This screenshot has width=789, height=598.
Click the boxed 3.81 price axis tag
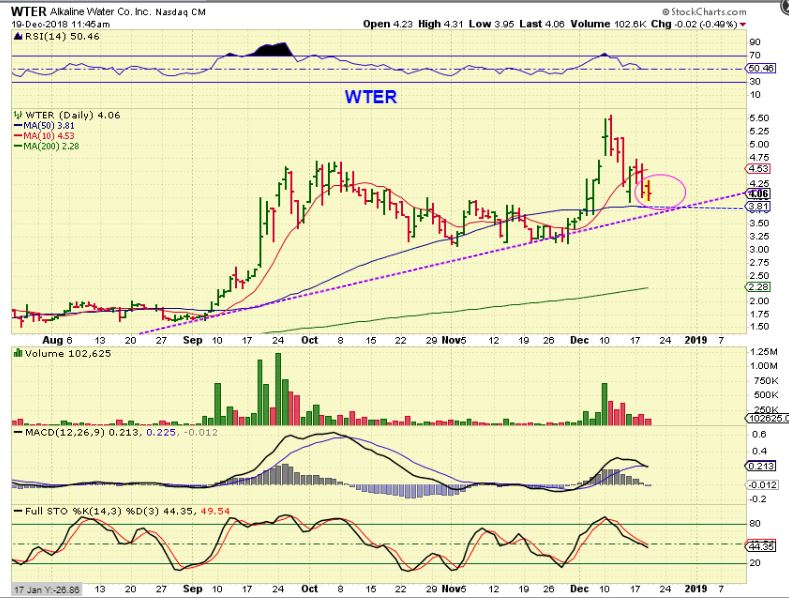tap(759, 206)
